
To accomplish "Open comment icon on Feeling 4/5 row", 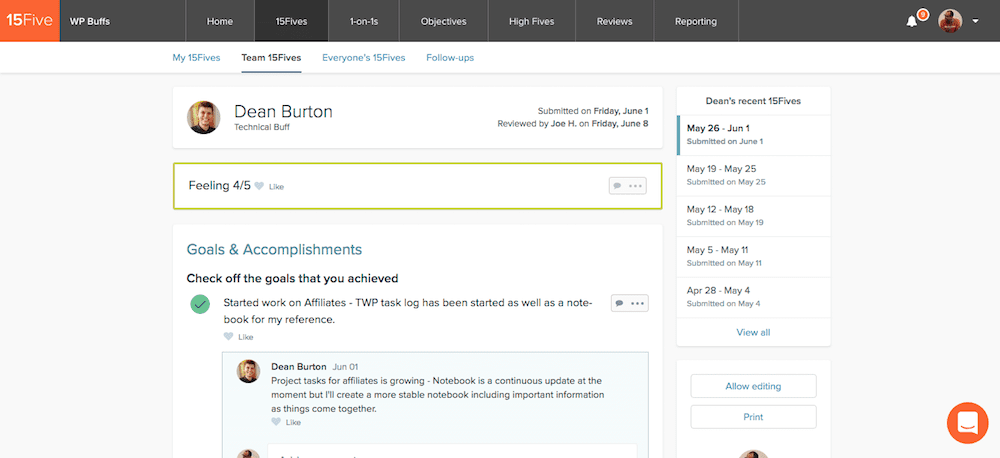I will coord(617,186).
